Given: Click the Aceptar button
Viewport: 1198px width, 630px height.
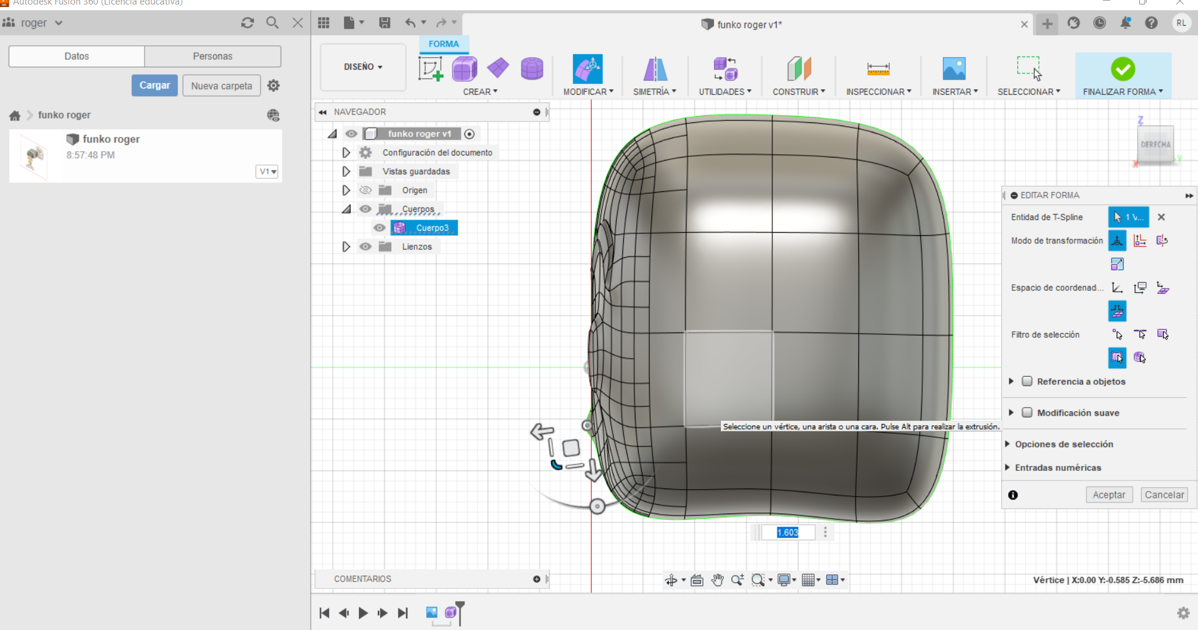Looking at the screenshot, I should [x=1108, y=495].
